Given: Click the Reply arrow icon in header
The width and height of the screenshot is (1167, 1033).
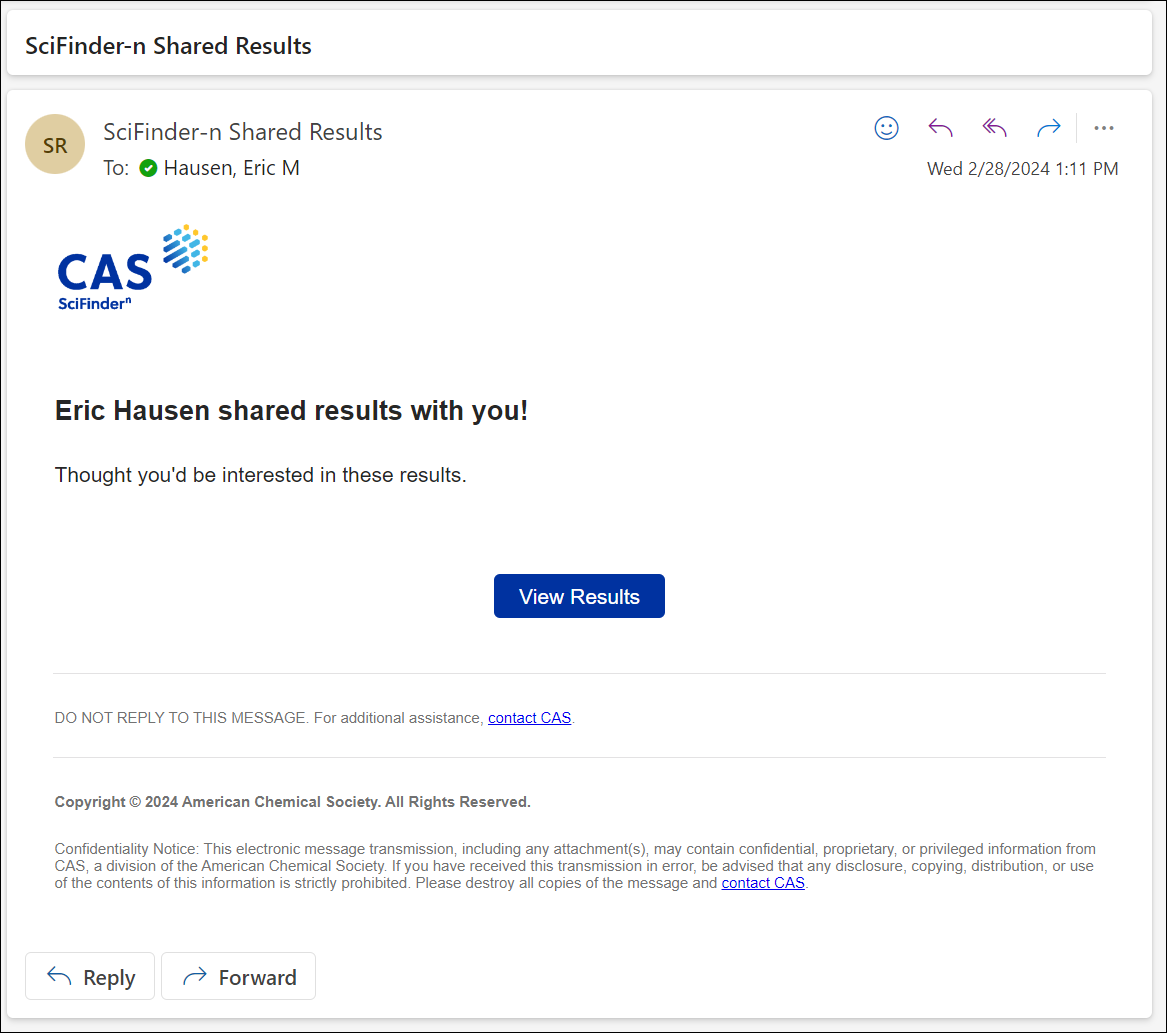Looking at the screenshot, I should click(940, 128).
